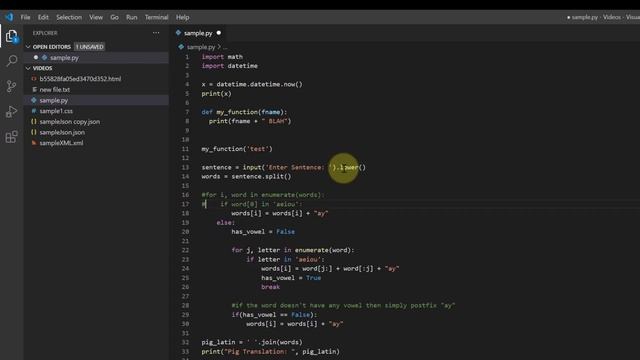Click the EXPLORER panel title
Image resolution: width=640 pixels, height=360 pixels.
pyautogui.click(x=45, y=33)
